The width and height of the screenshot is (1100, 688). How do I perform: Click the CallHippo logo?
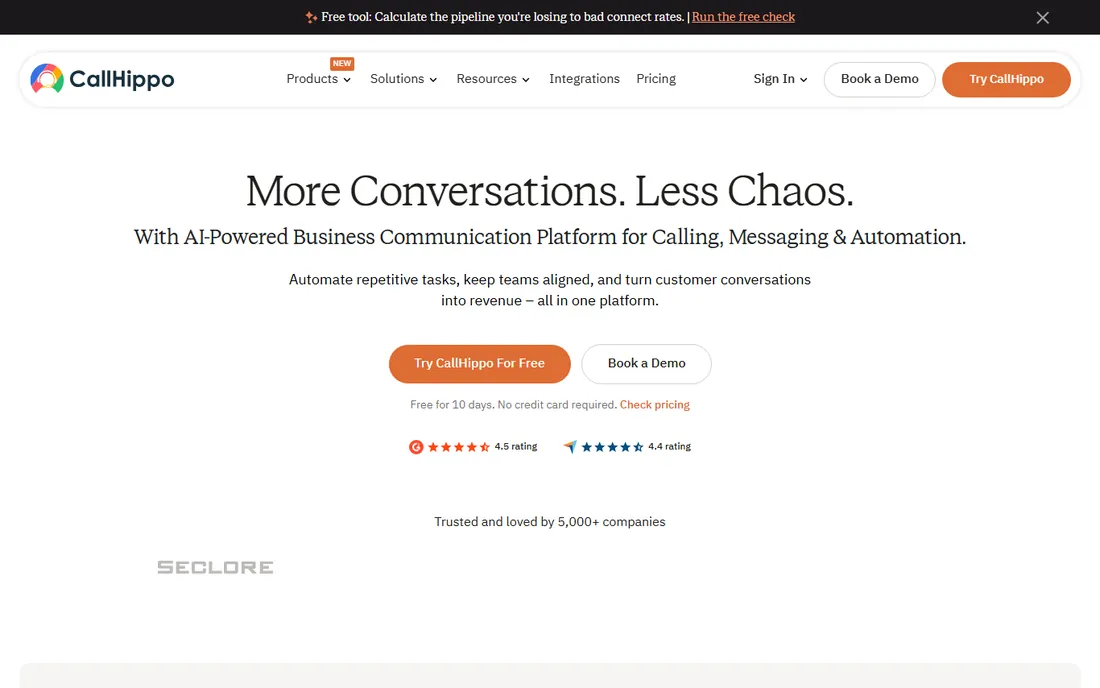click(x=102, y=79)
